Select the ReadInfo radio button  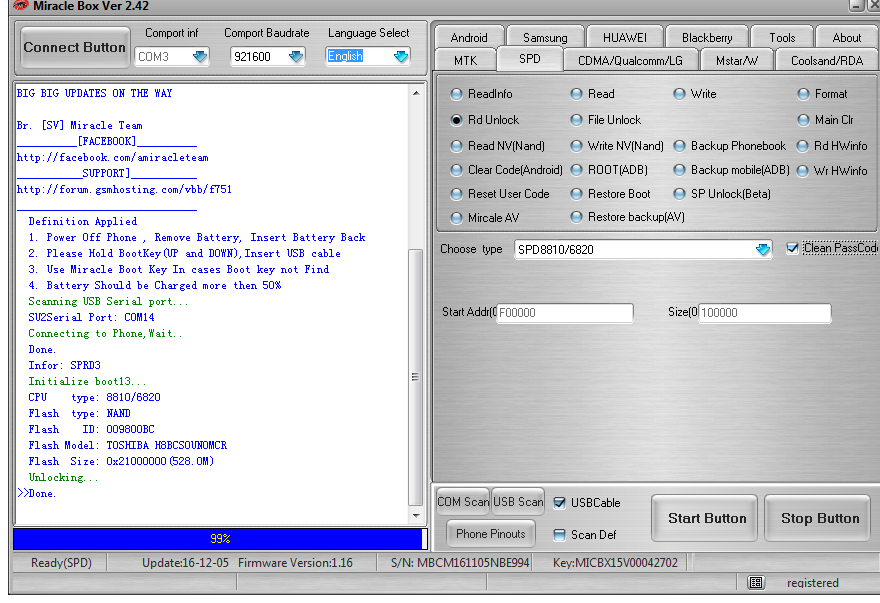(456, 94)
